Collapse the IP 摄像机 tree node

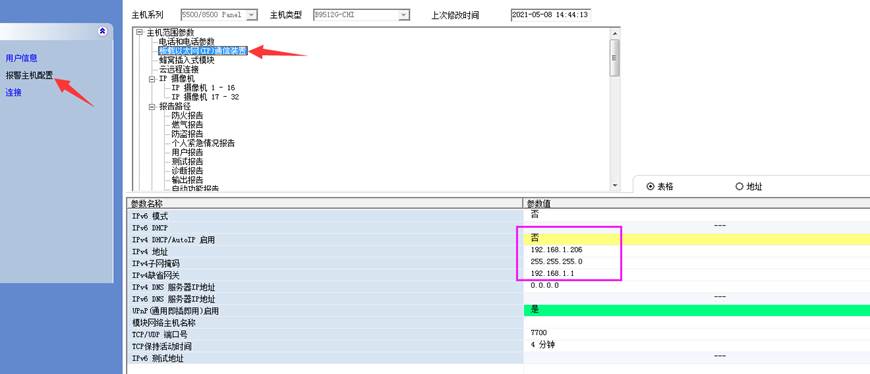pyautogui.click(x=151, y=79)
